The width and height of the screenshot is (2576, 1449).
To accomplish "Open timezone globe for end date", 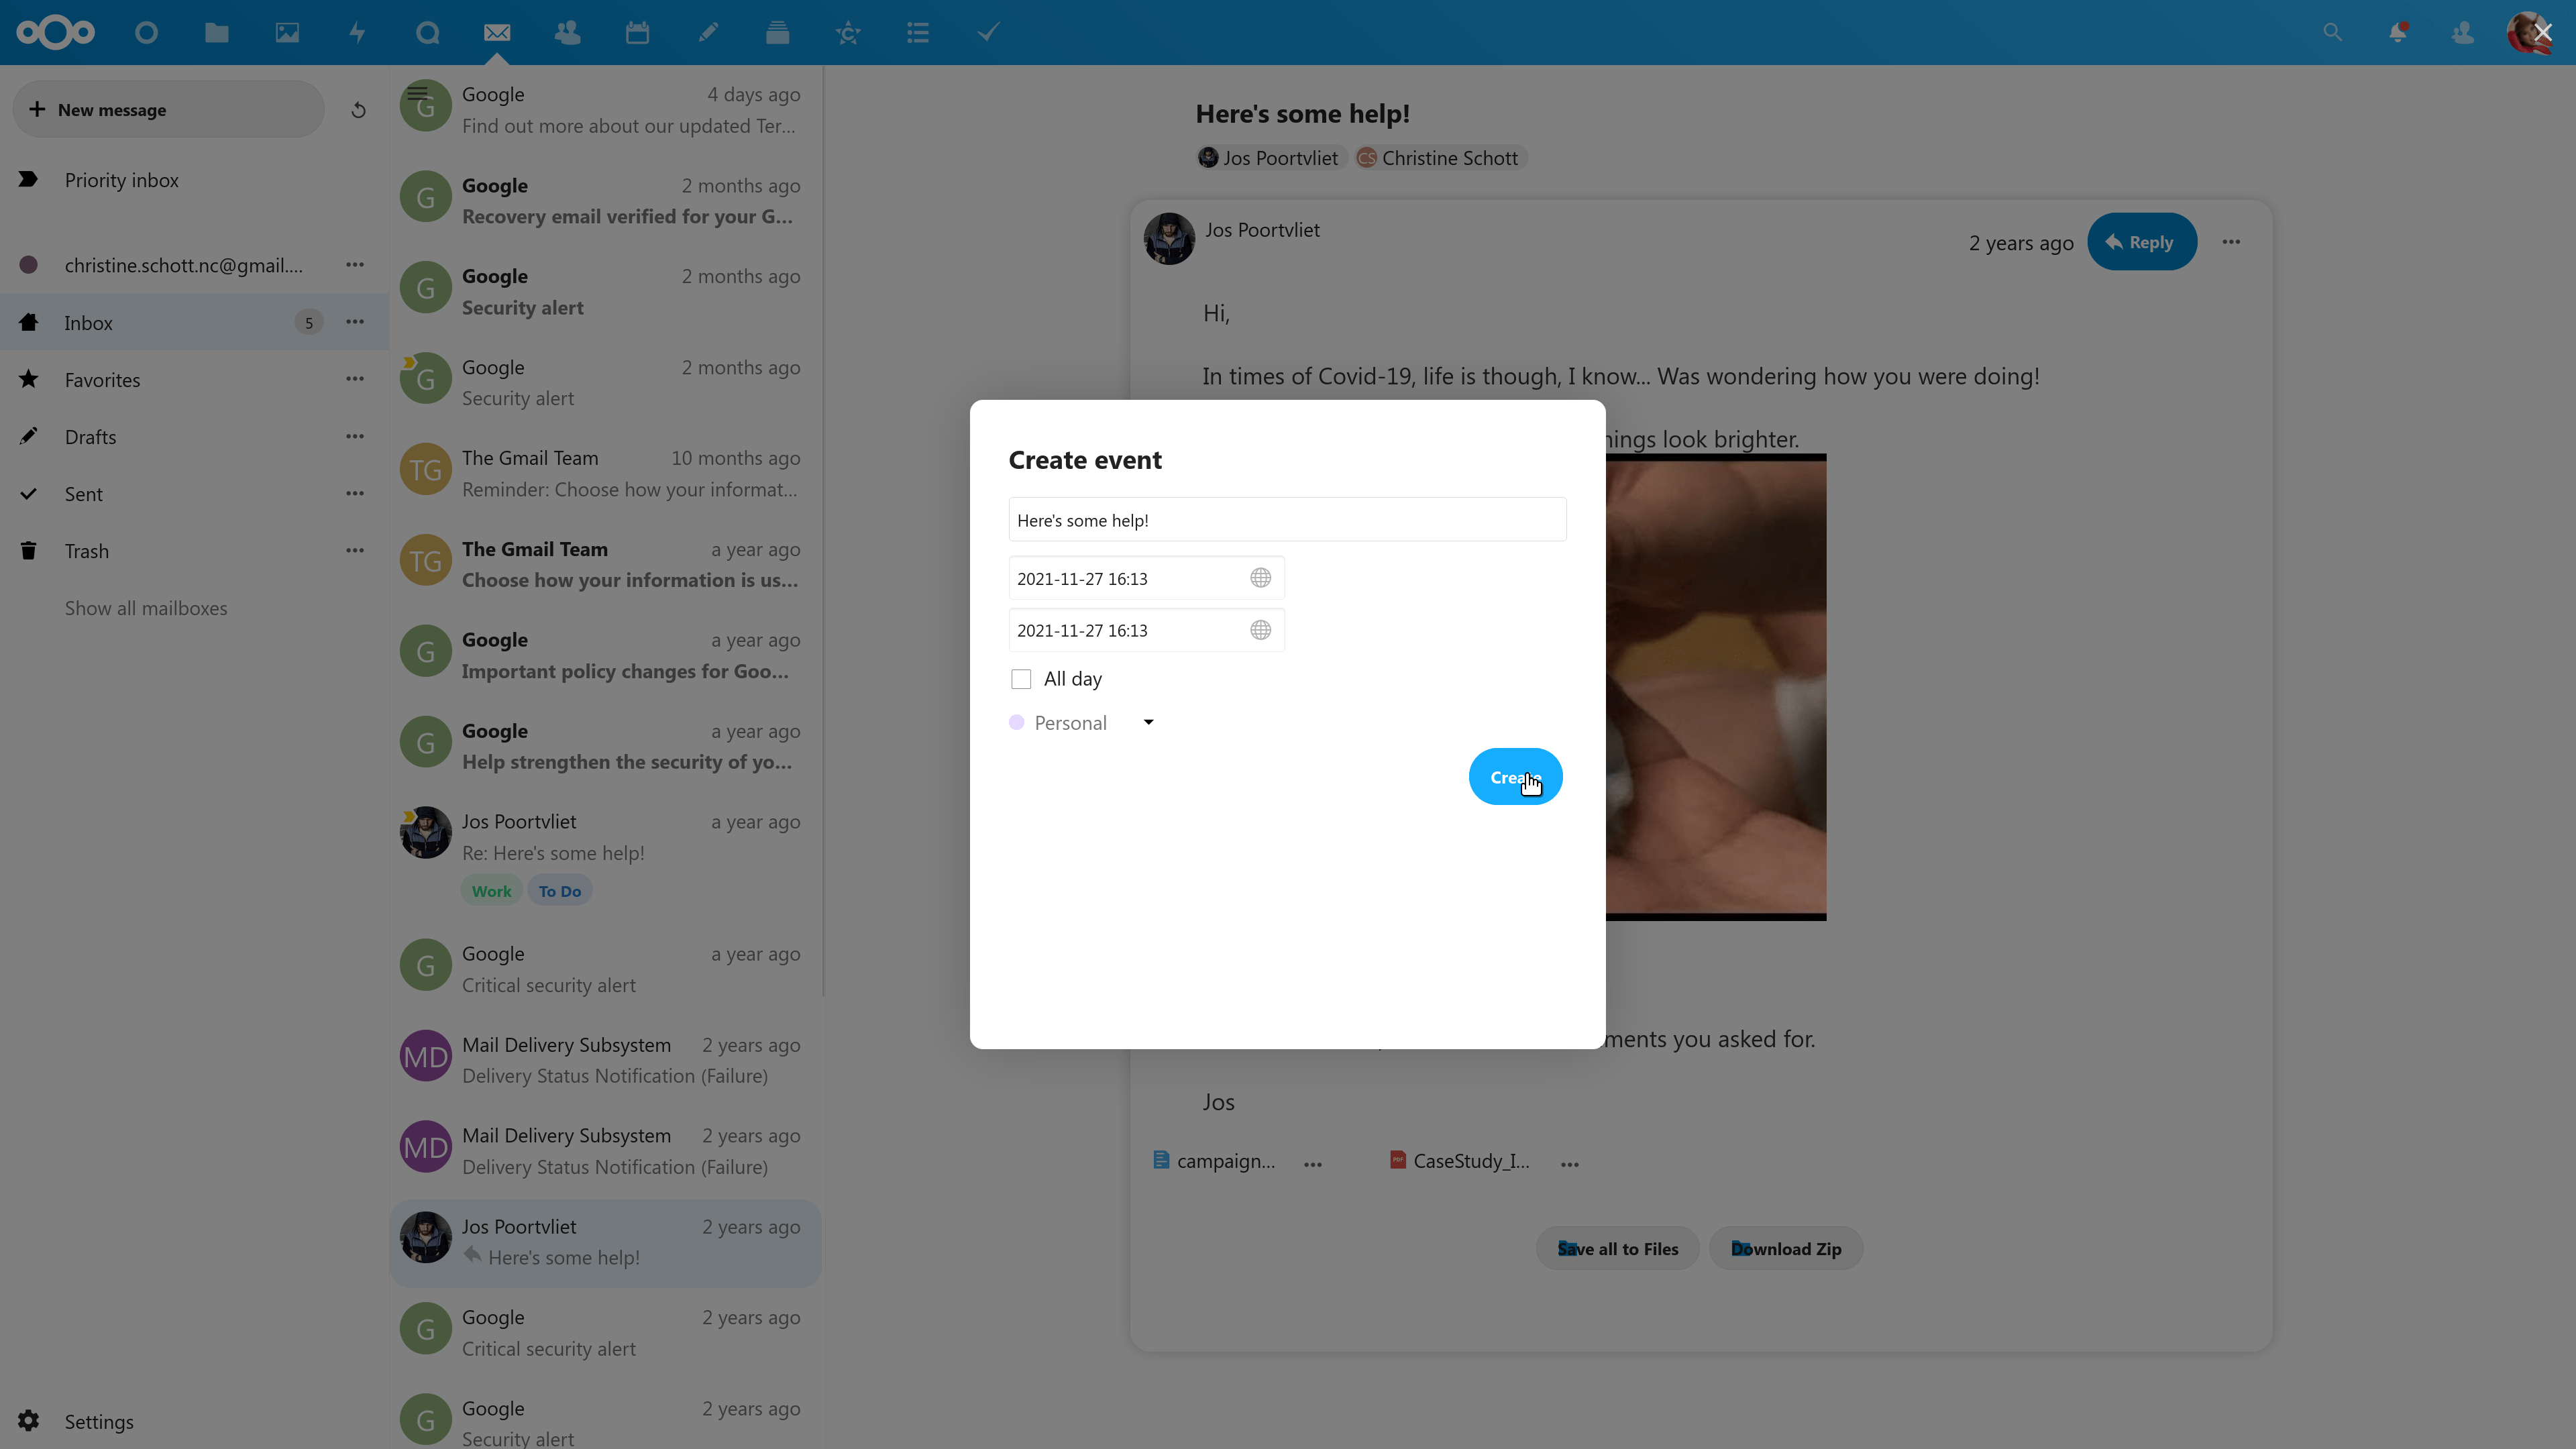I will point(1260,630).
